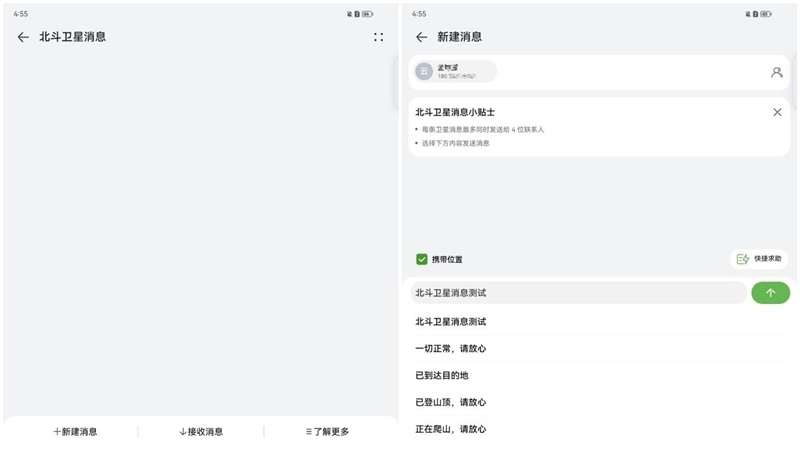Tap tip 选择下方内容发送消息

[456, 143]
